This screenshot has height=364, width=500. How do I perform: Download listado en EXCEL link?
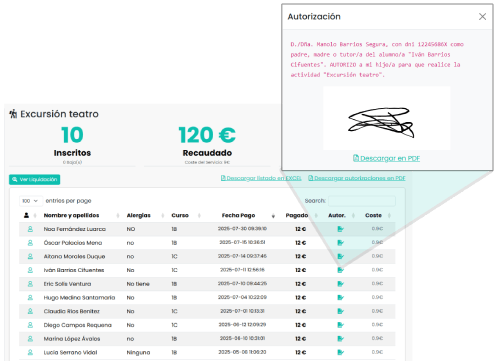pos(261,178)
